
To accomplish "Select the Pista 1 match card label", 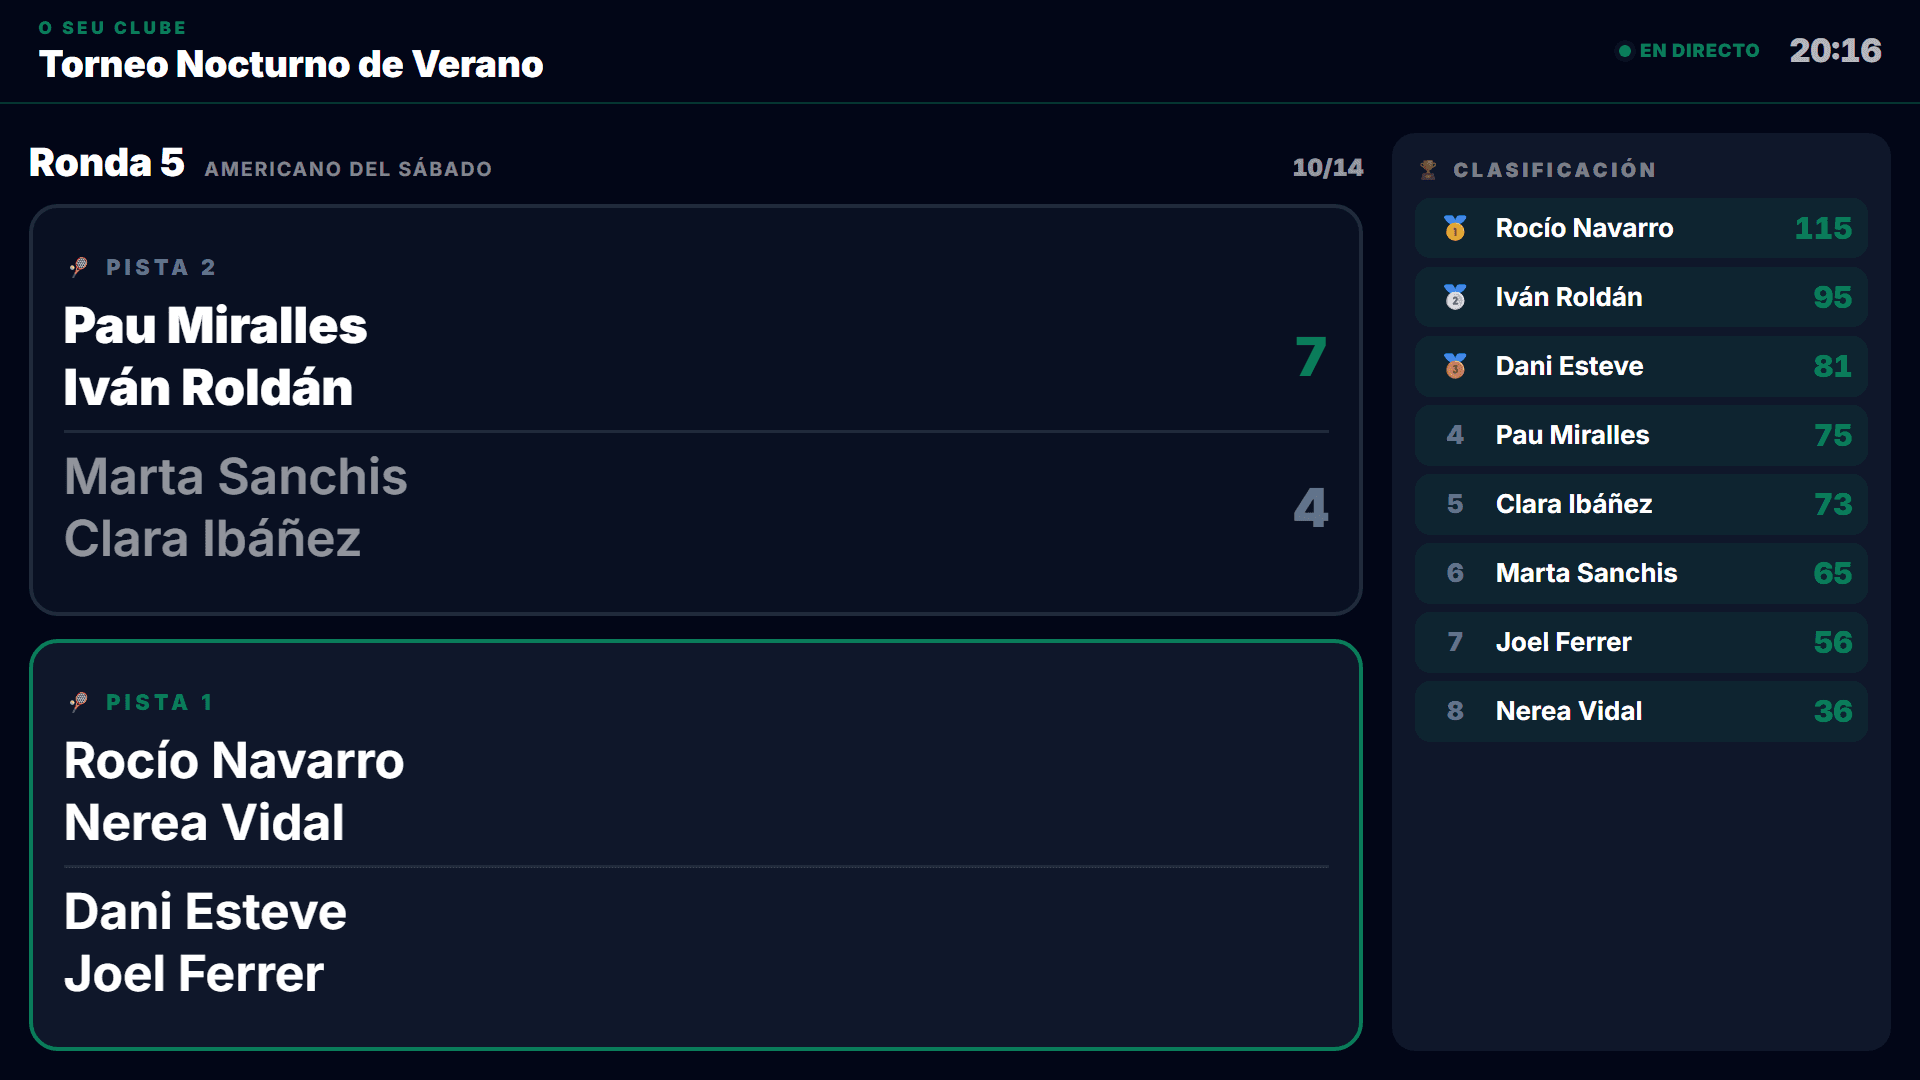I will [x=160, y=702].
